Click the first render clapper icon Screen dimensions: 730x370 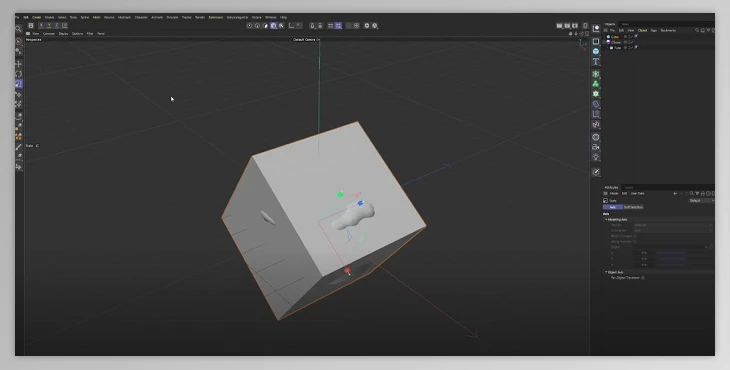point(560,26)
